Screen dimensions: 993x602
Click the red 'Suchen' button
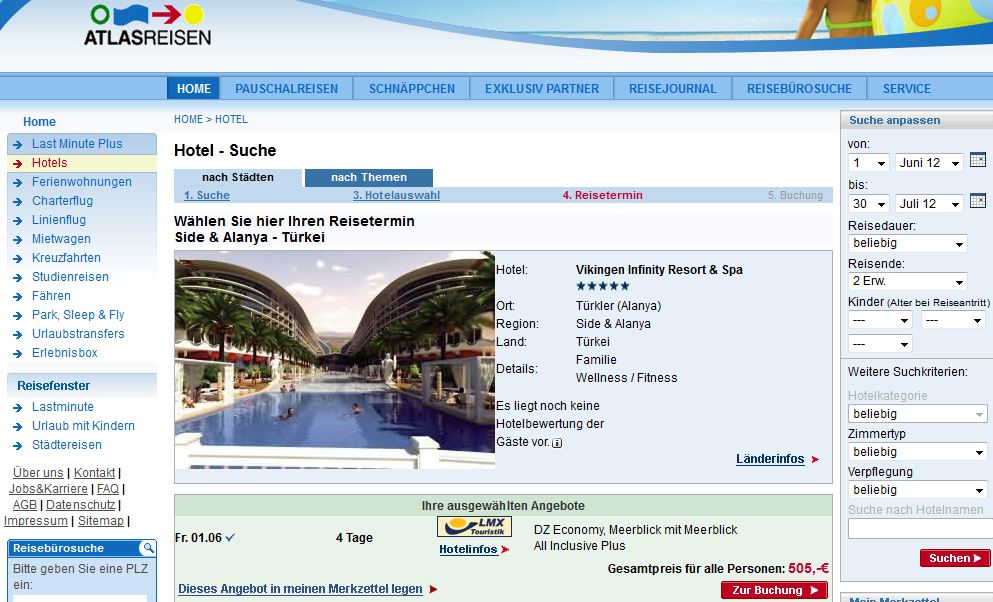coord(954,558)
